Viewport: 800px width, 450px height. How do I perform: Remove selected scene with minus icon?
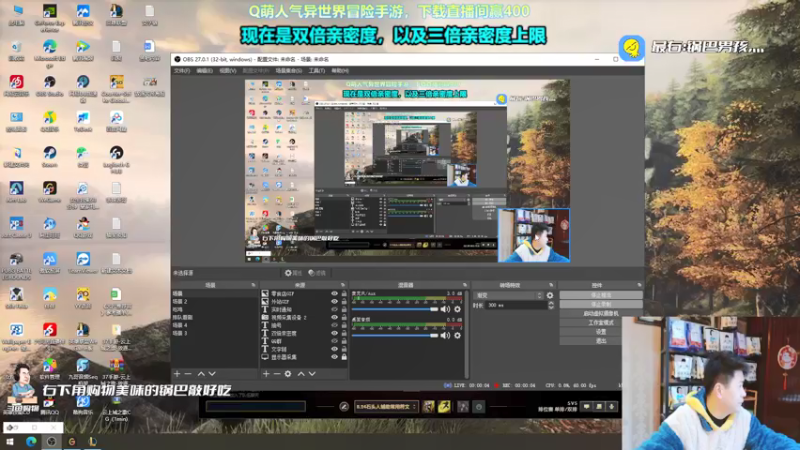[x=188, y=374]
